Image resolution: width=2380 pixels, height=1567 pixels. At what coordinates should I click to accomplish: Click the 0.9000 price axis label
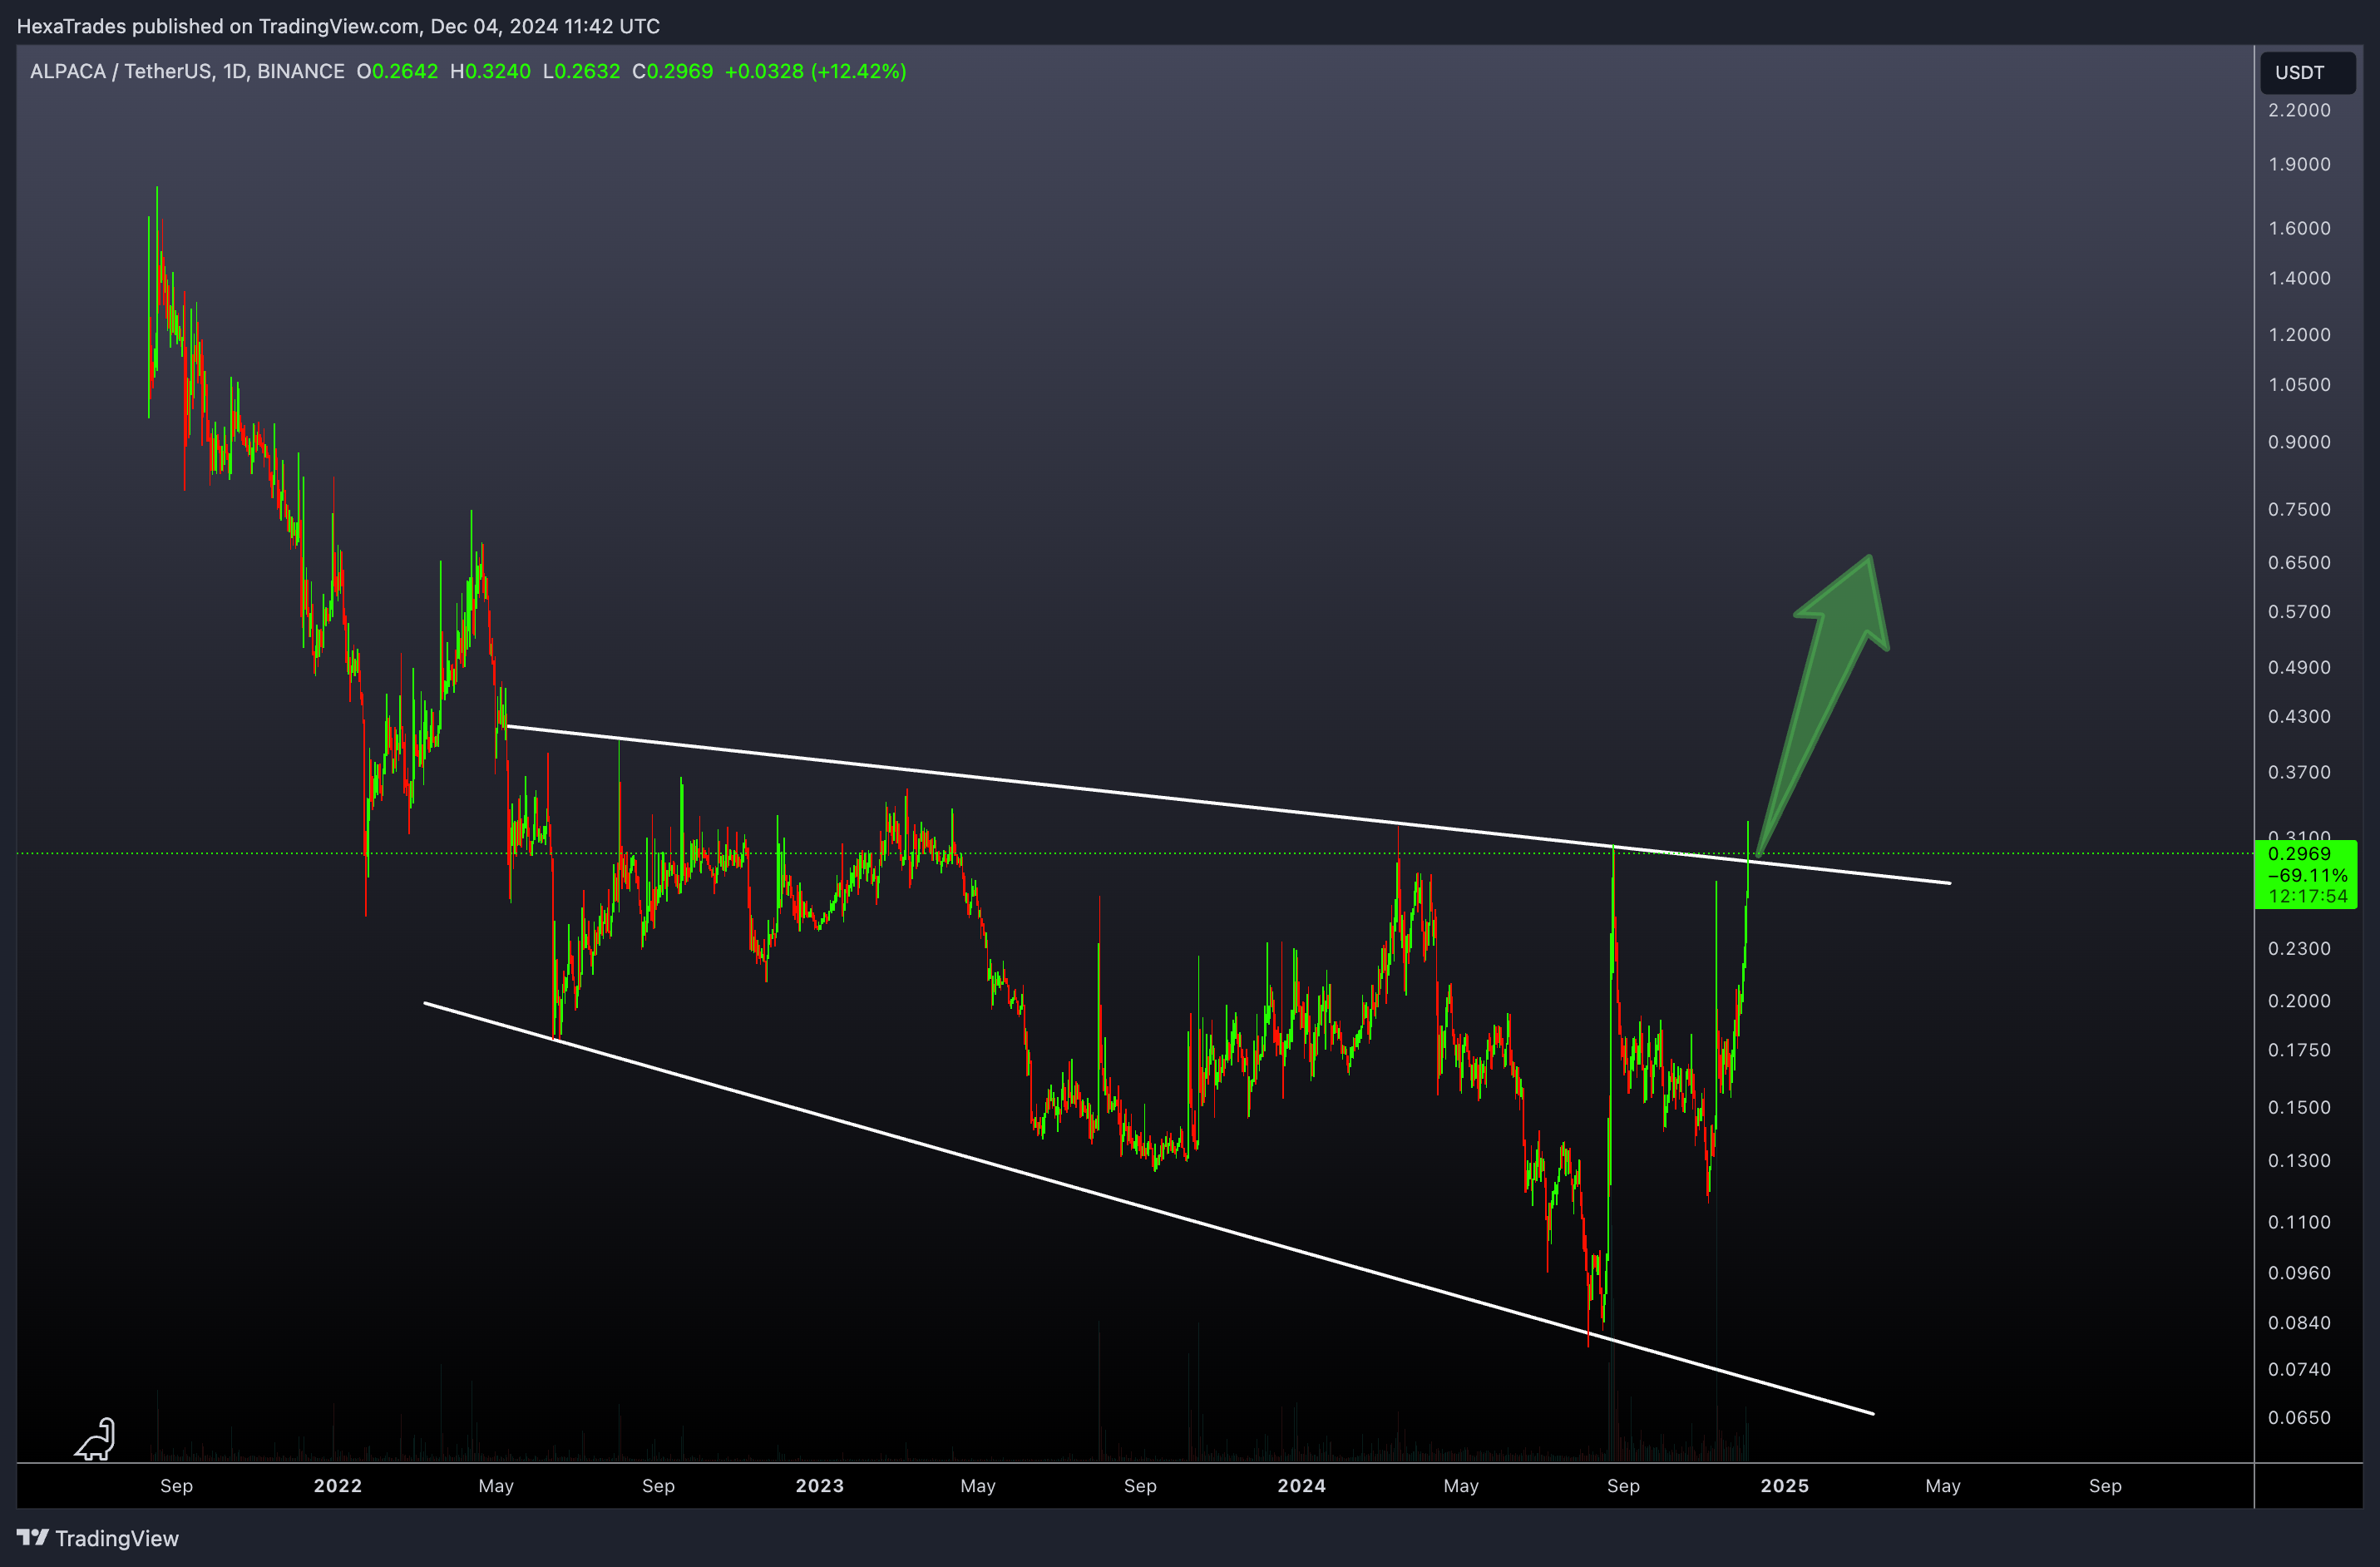[2299, 442]
